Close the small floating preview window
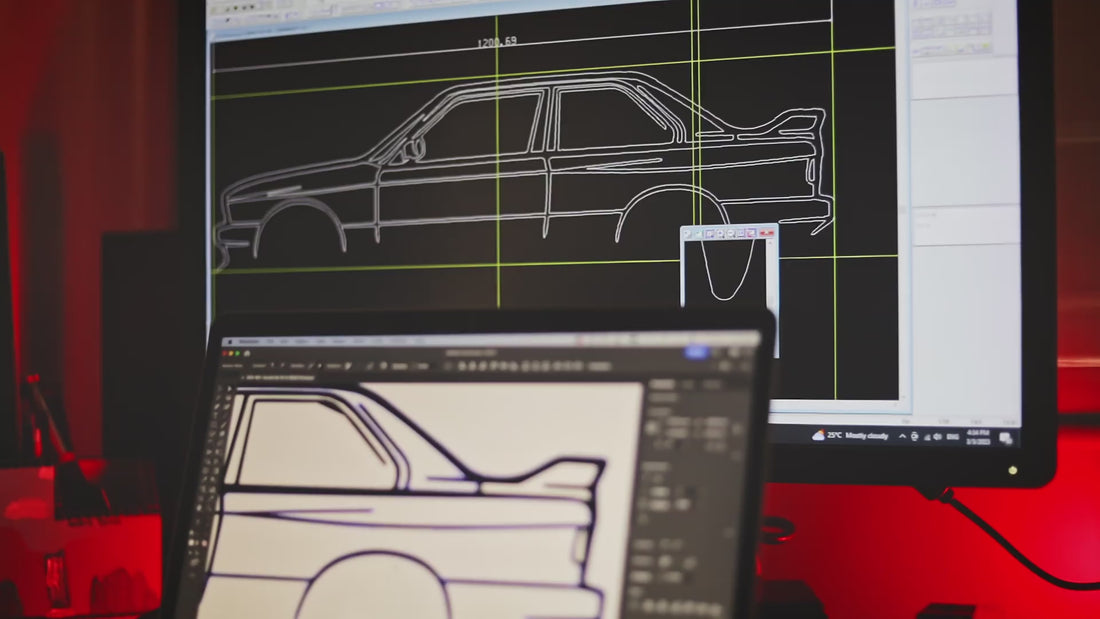1100x619 pixels. click(x=769, y=233)
